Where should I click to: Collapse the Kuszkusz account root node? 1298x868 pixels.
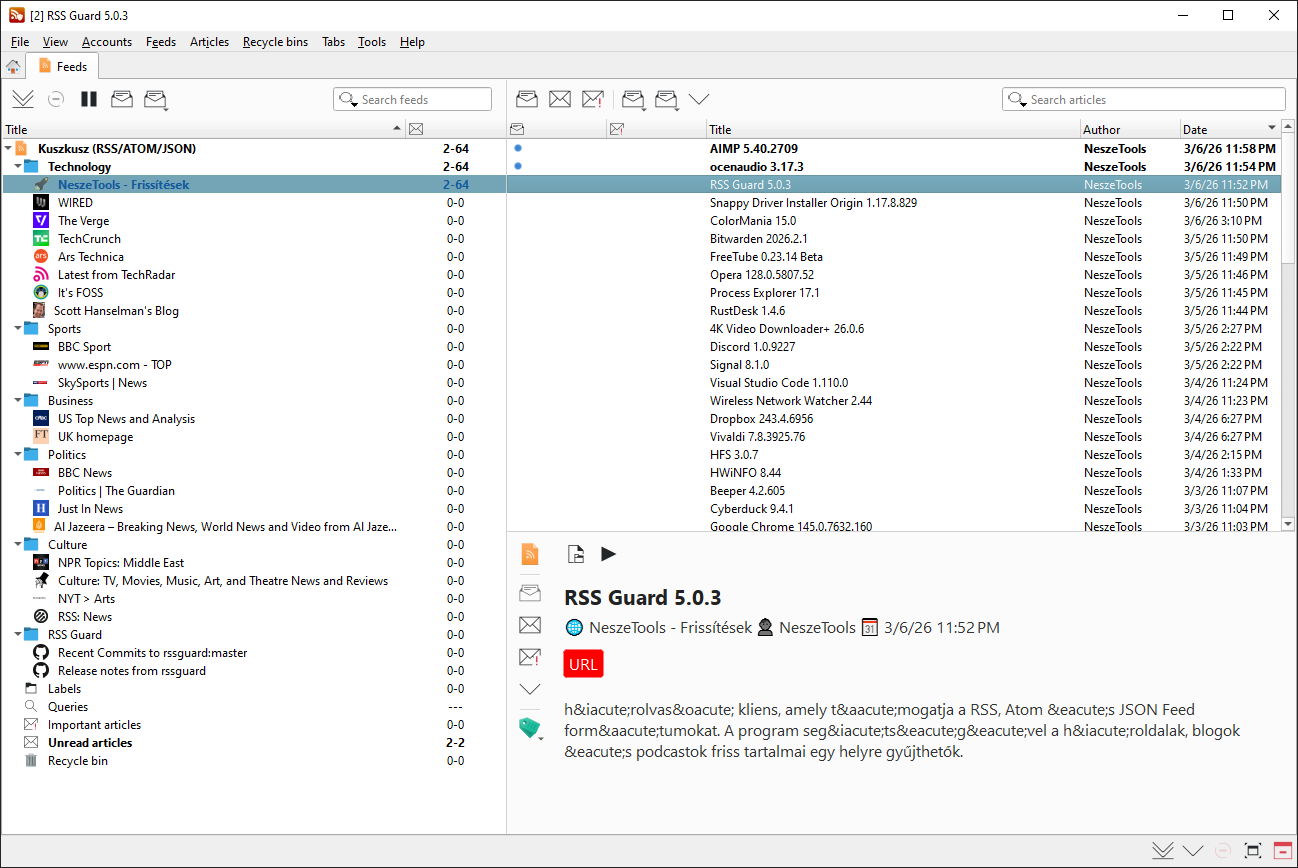click(8, 149)
